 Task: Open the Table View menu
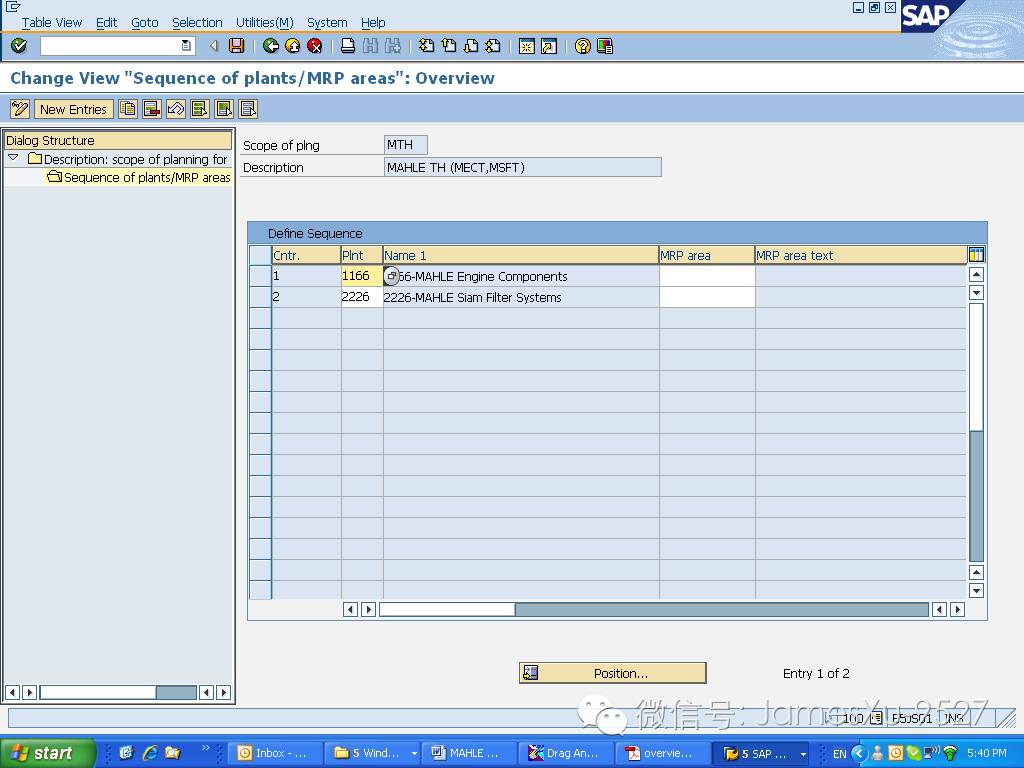[52, 22]
